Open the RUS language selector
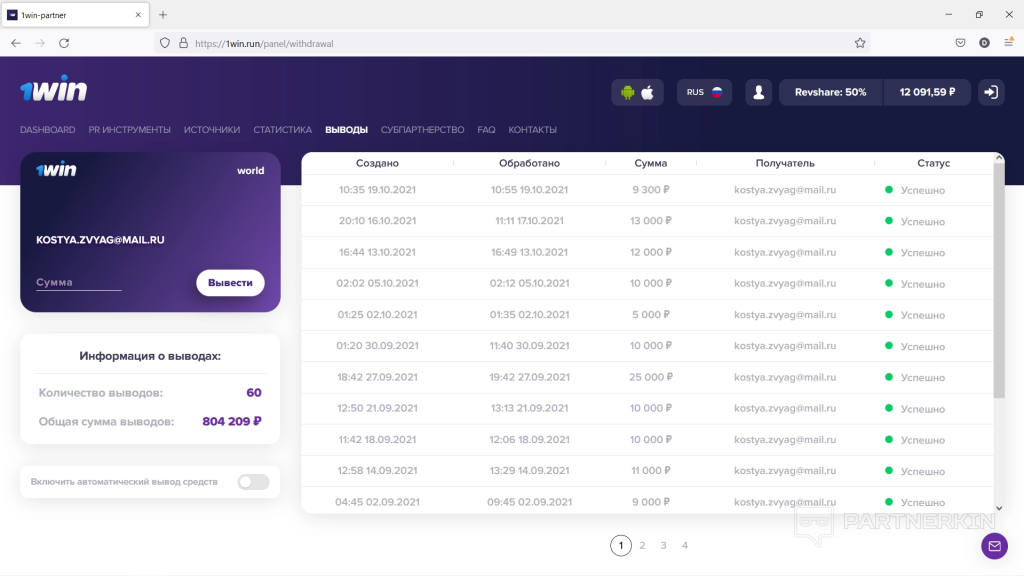The height and width of the screenshot is (576, 1024). (x=704, y=92)
